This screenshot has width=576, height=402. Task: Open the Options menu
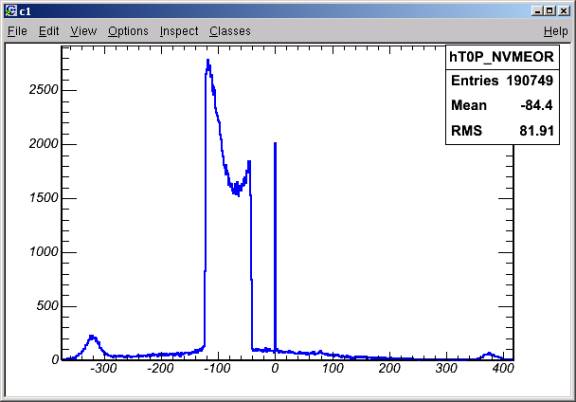pos(128,31)
